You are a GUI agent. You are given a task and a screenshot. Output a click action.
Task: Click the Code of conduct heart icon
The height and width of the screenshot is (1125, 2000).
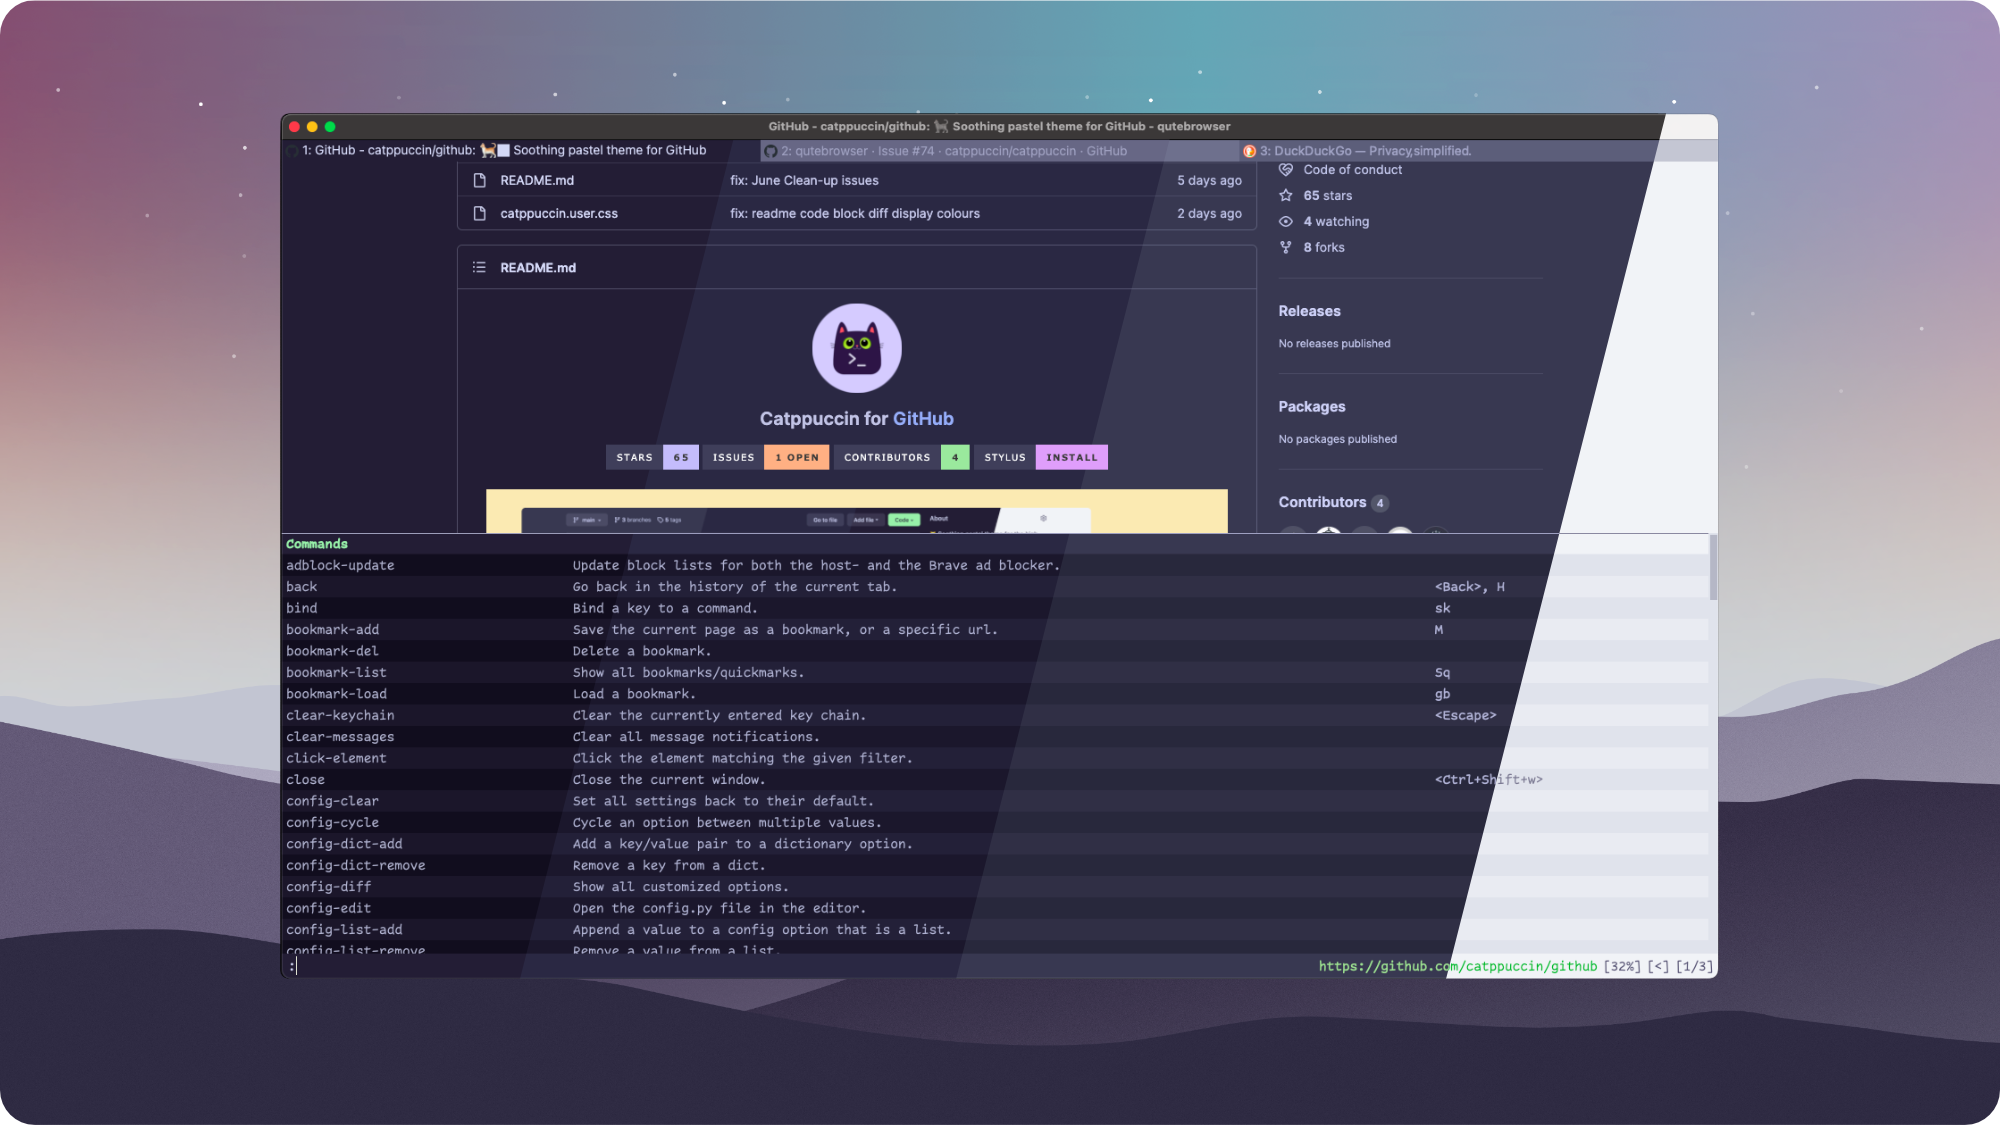pyautogui.click(x=1286, y=169)
